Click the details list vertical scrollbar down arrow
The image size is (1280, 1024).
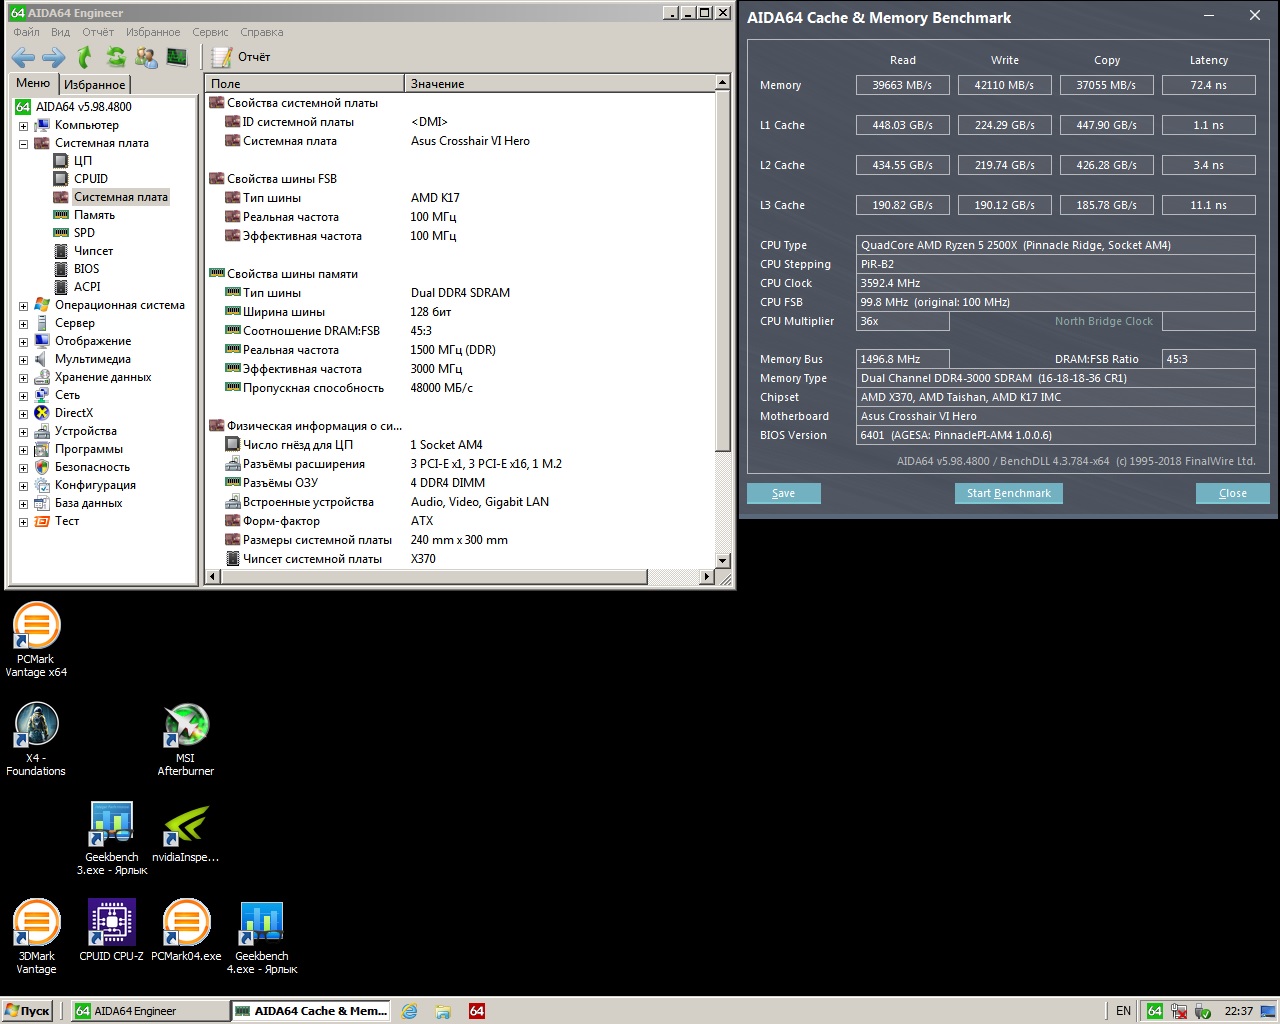click(x=723, y=561)
